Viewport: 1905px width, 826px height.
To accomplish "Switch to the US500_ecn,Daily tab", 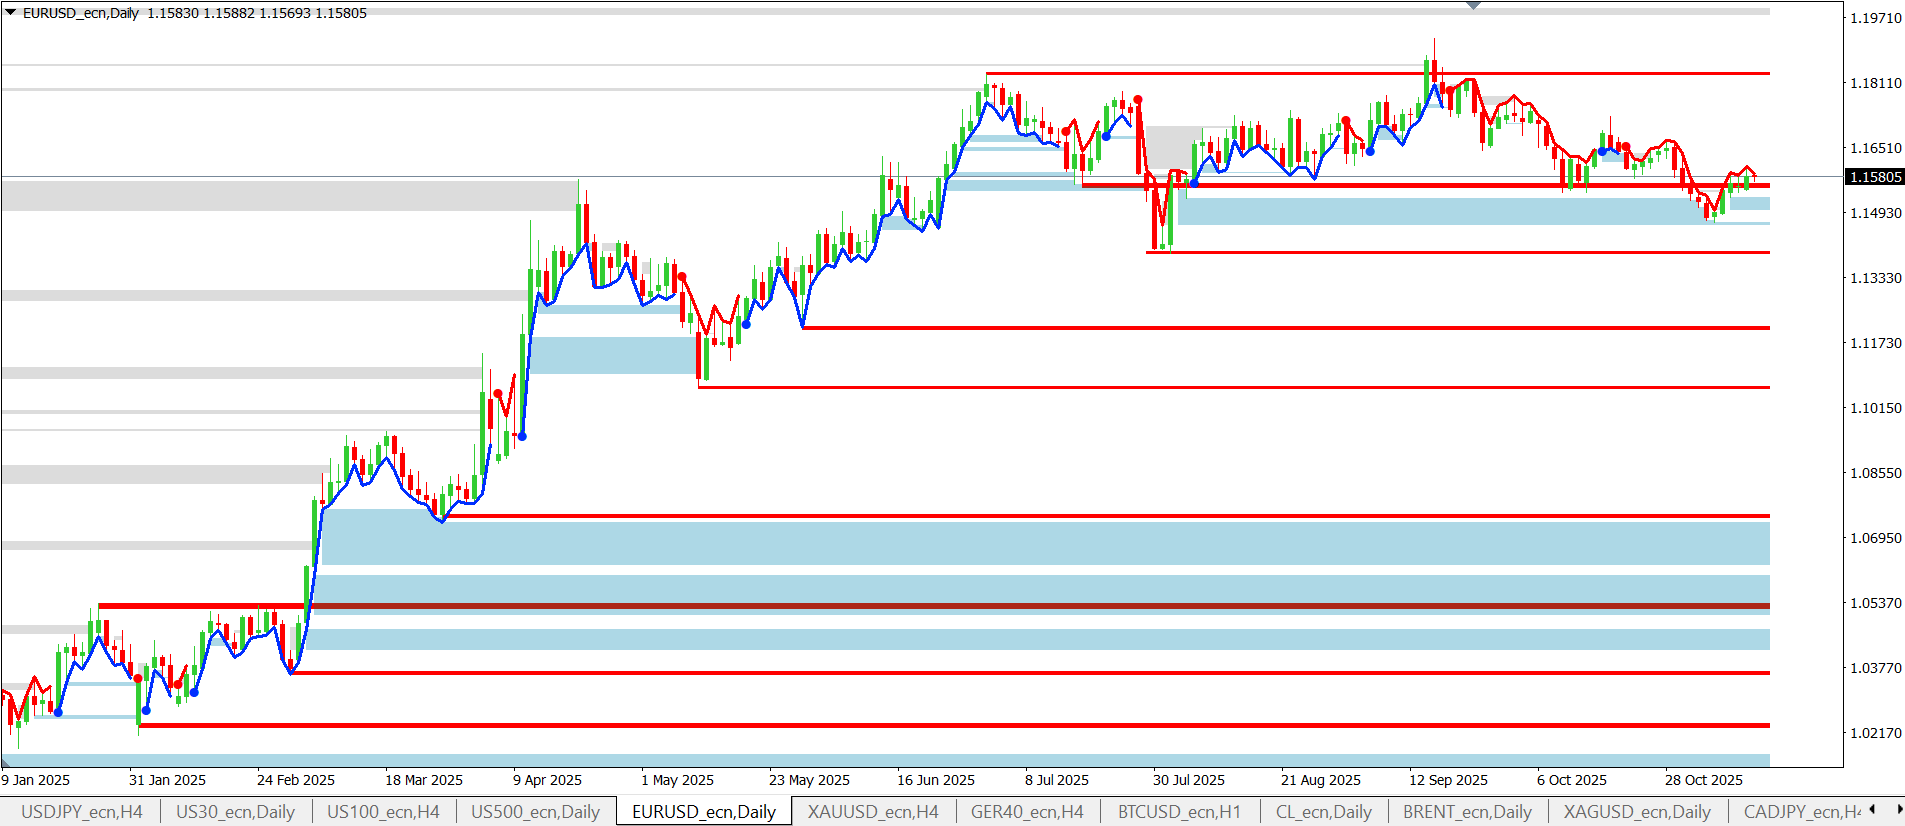I will click(x=536, y=812).
